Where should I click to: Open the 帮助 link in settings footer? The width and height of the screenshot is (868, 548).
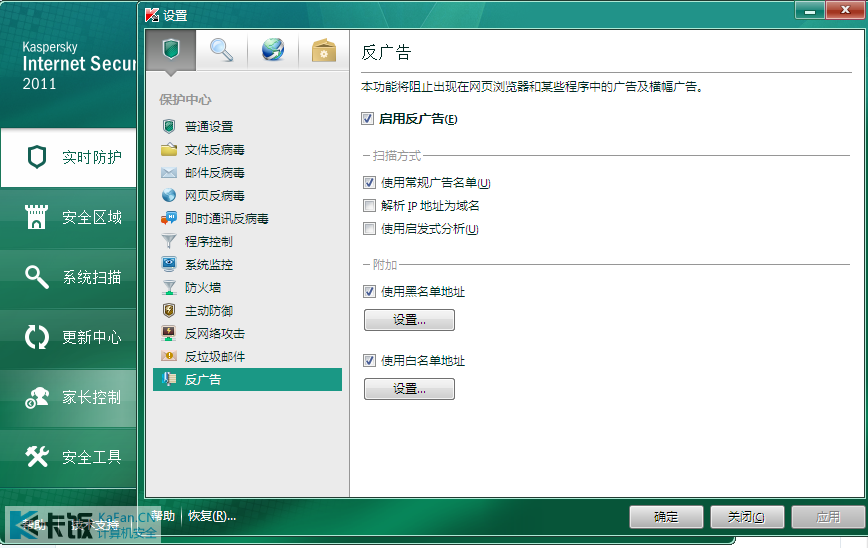[x=163, y=516]
